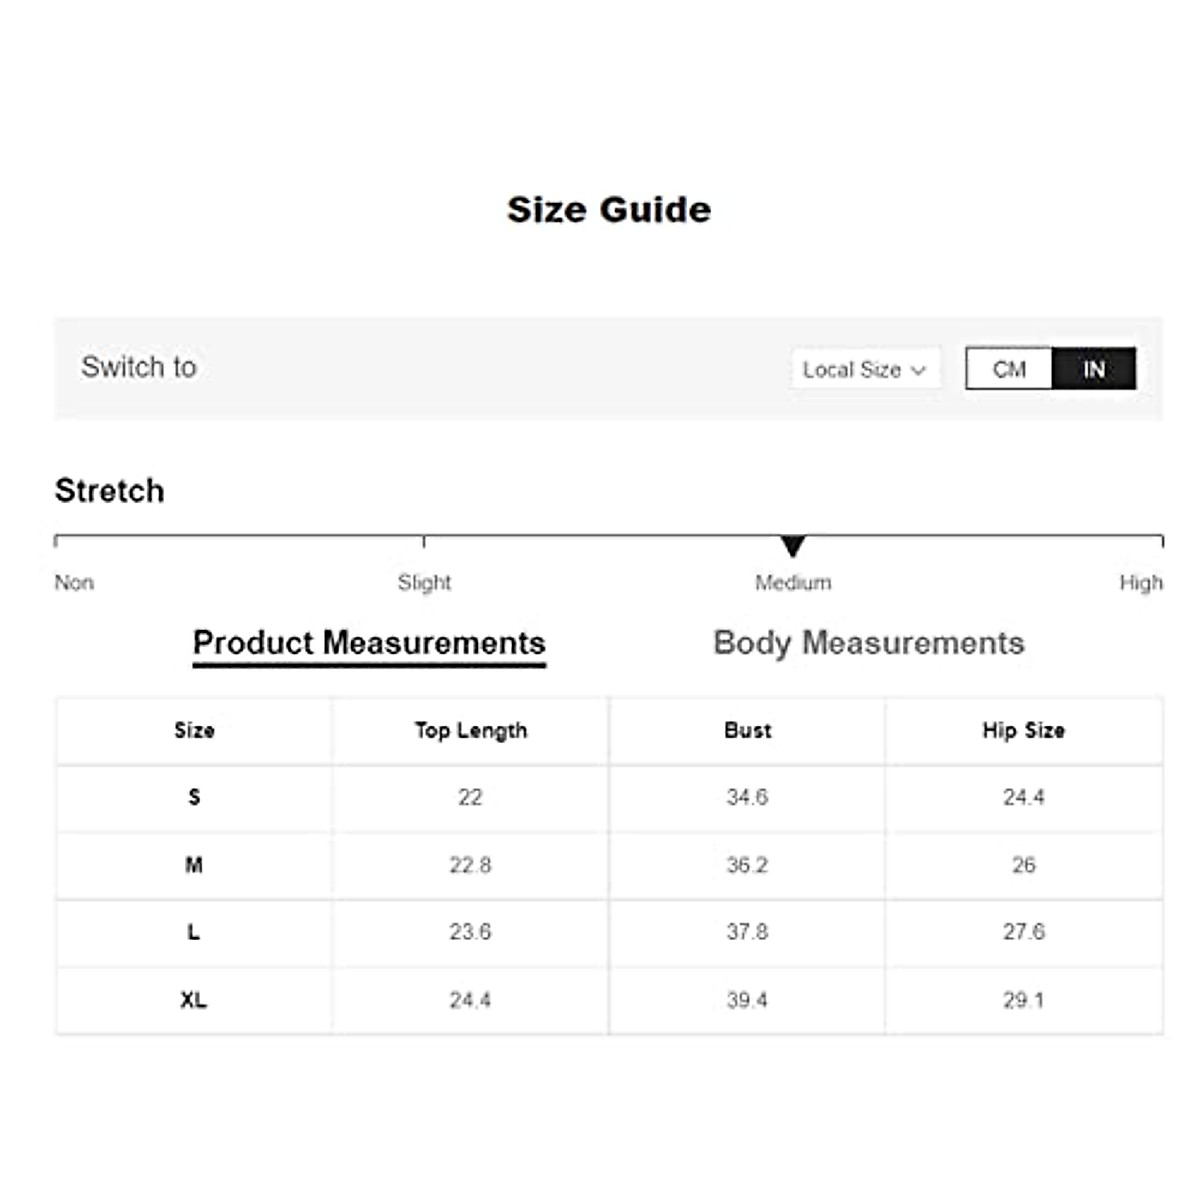1200x1200 pixels.
Task: Switch units to CM
Action: (1009, 369)
